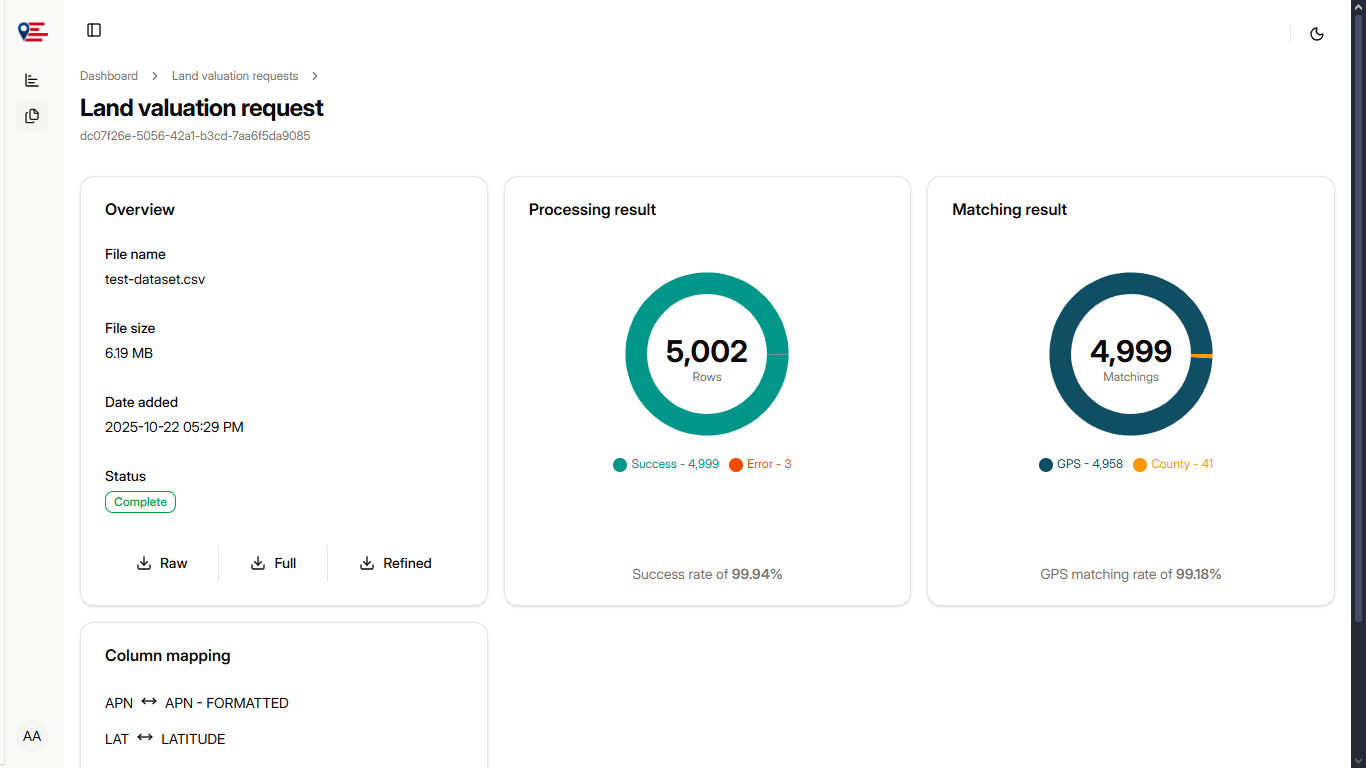
Task: Download the Refined file
Action: [x=395, y=564]
